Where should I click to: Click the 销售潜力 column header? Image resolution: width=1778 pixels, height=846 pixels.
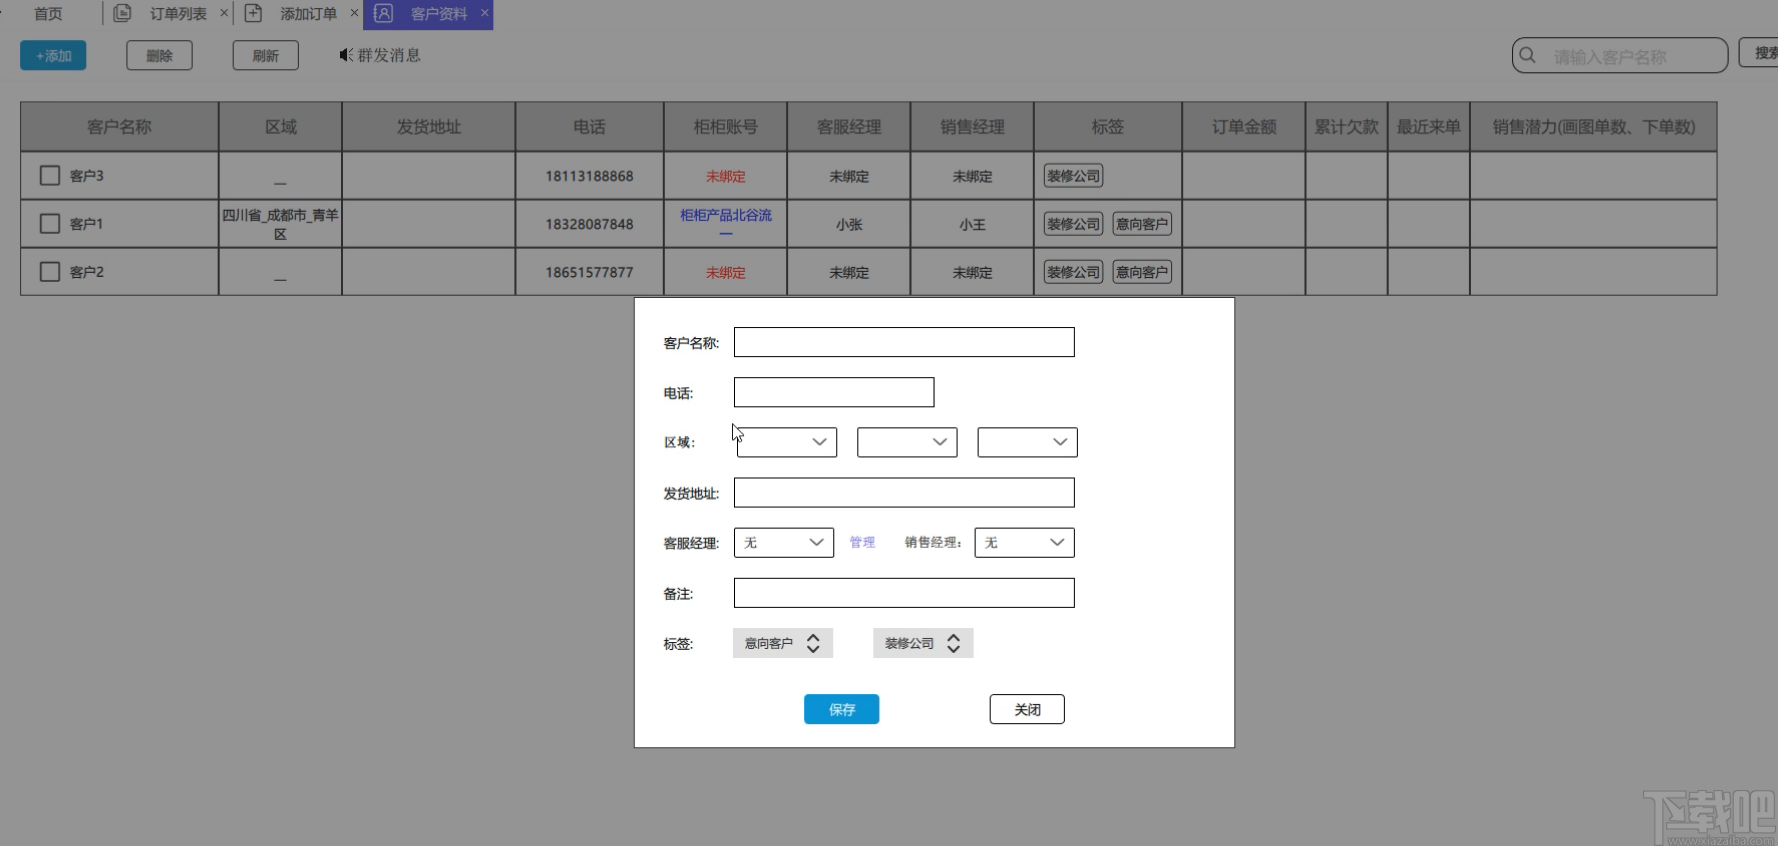coord(1593,127)
